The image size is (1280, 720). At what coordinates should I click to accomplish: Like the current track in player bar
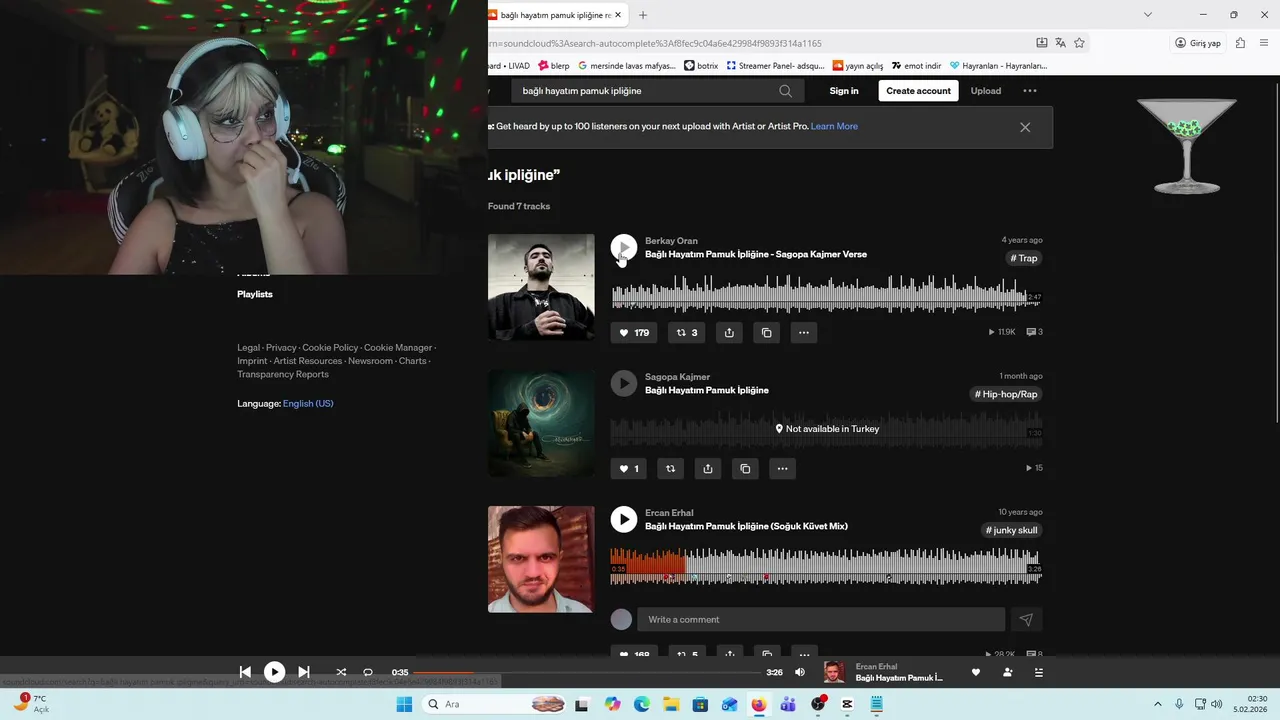tap(976, 673)
